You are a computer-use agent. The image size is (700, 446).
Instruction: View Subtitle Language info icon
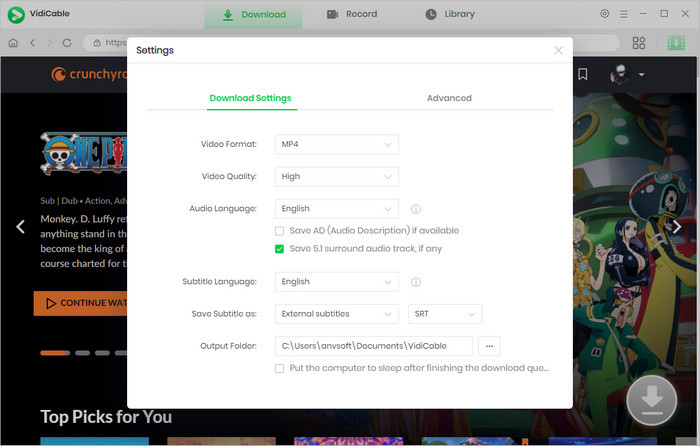tap(416, 282)
